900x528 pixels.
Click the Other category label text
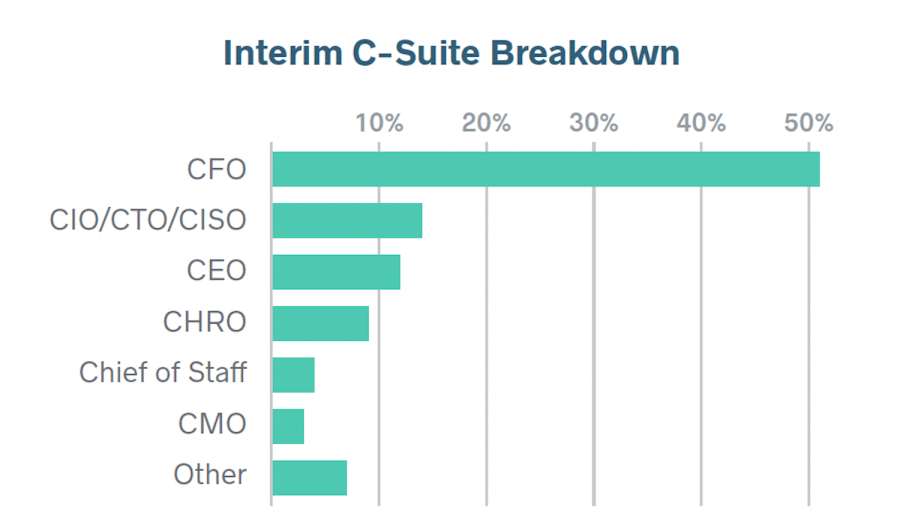coord(210,477)
